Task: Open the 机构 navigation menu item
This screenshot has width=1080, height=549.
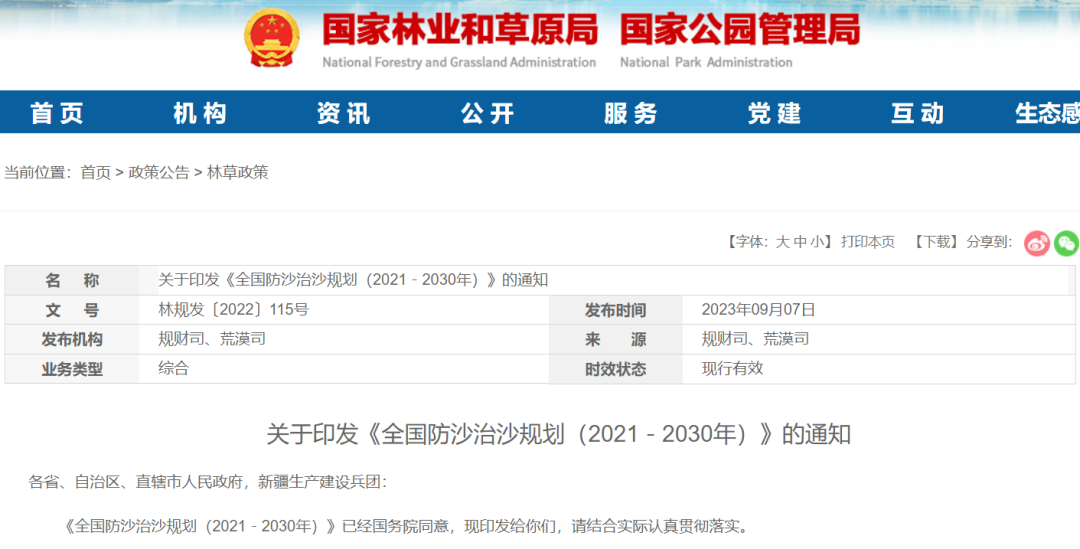Action: [x=200, y=113]
